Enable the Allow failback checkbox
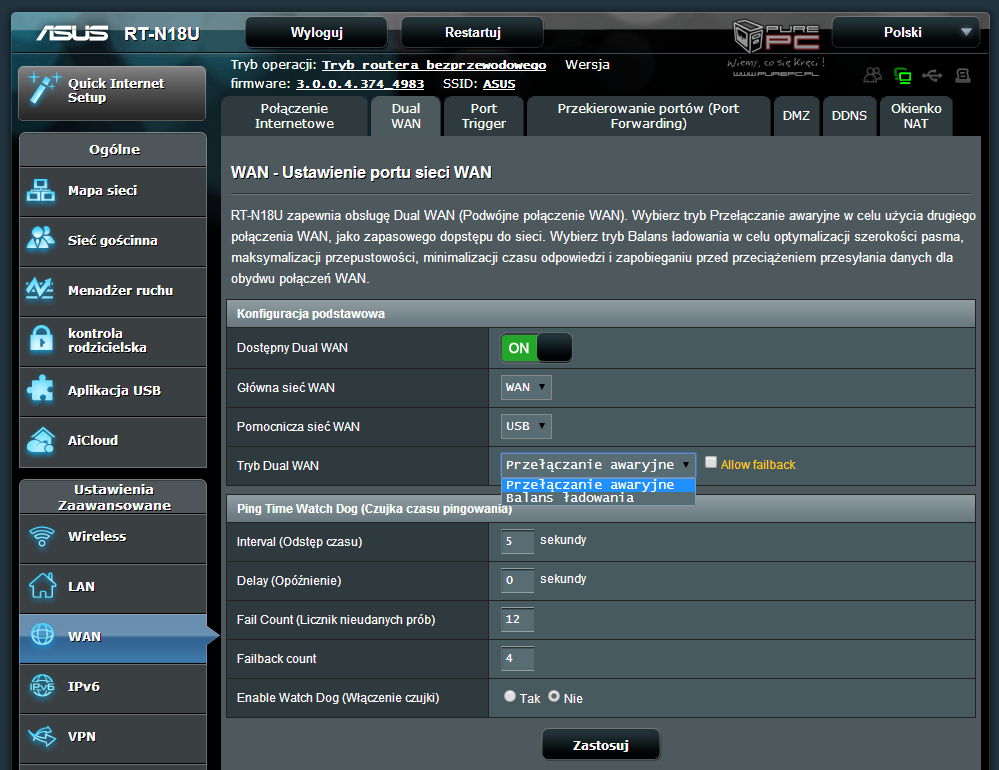This screenshot has height=770, width=999. [711, 462]
